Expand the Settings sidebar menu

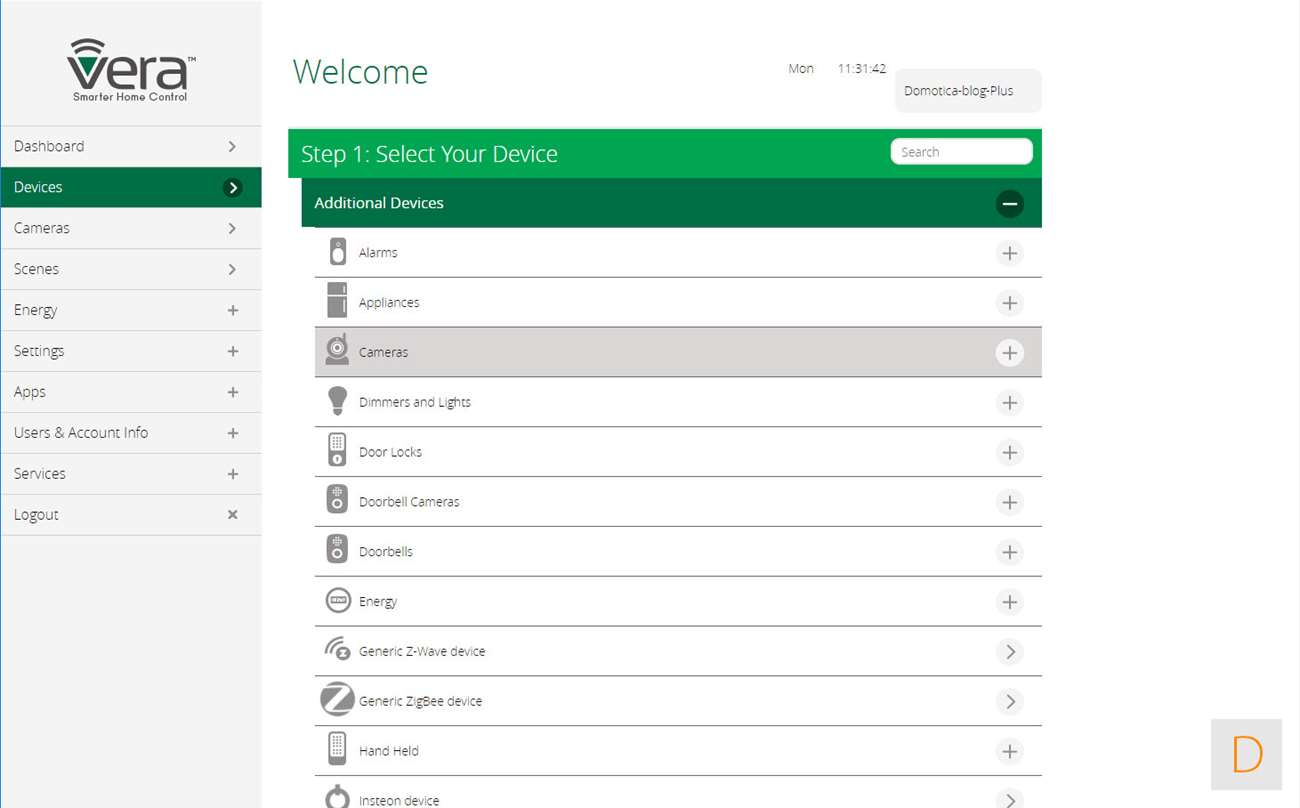click(x=131, y=351)
